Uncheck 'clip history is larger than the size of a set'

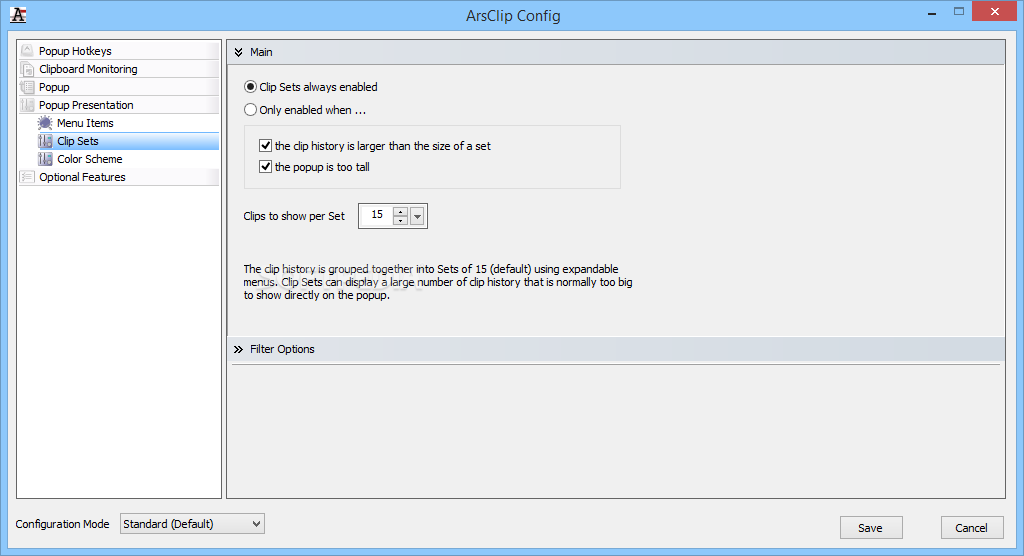pyautogui.click(x=265, y=146)
